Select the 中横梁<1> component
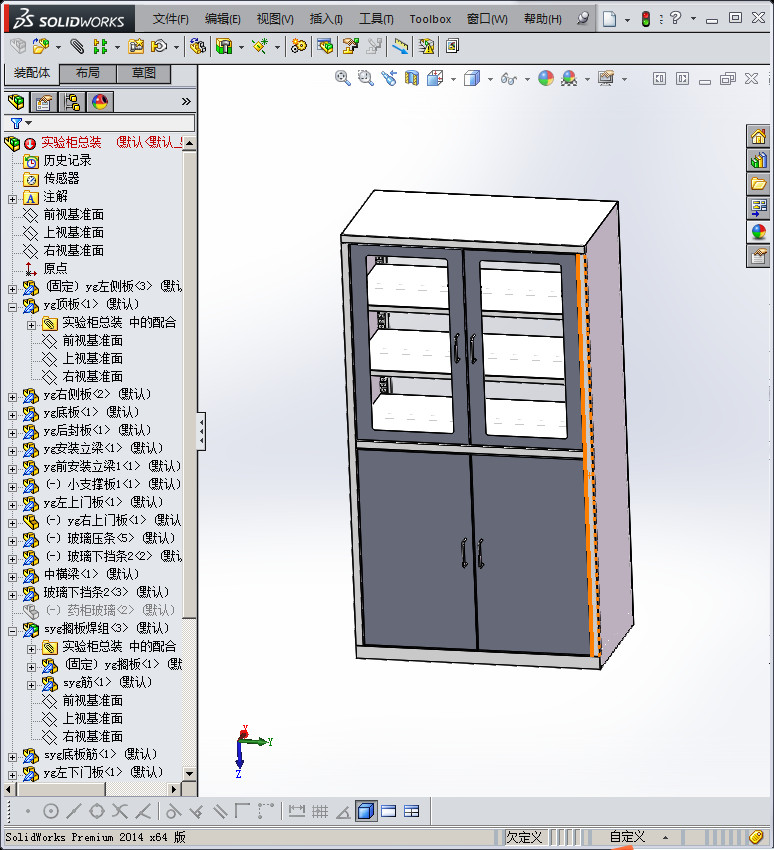Viewport: 774px width, 850px height. (91, 574)
